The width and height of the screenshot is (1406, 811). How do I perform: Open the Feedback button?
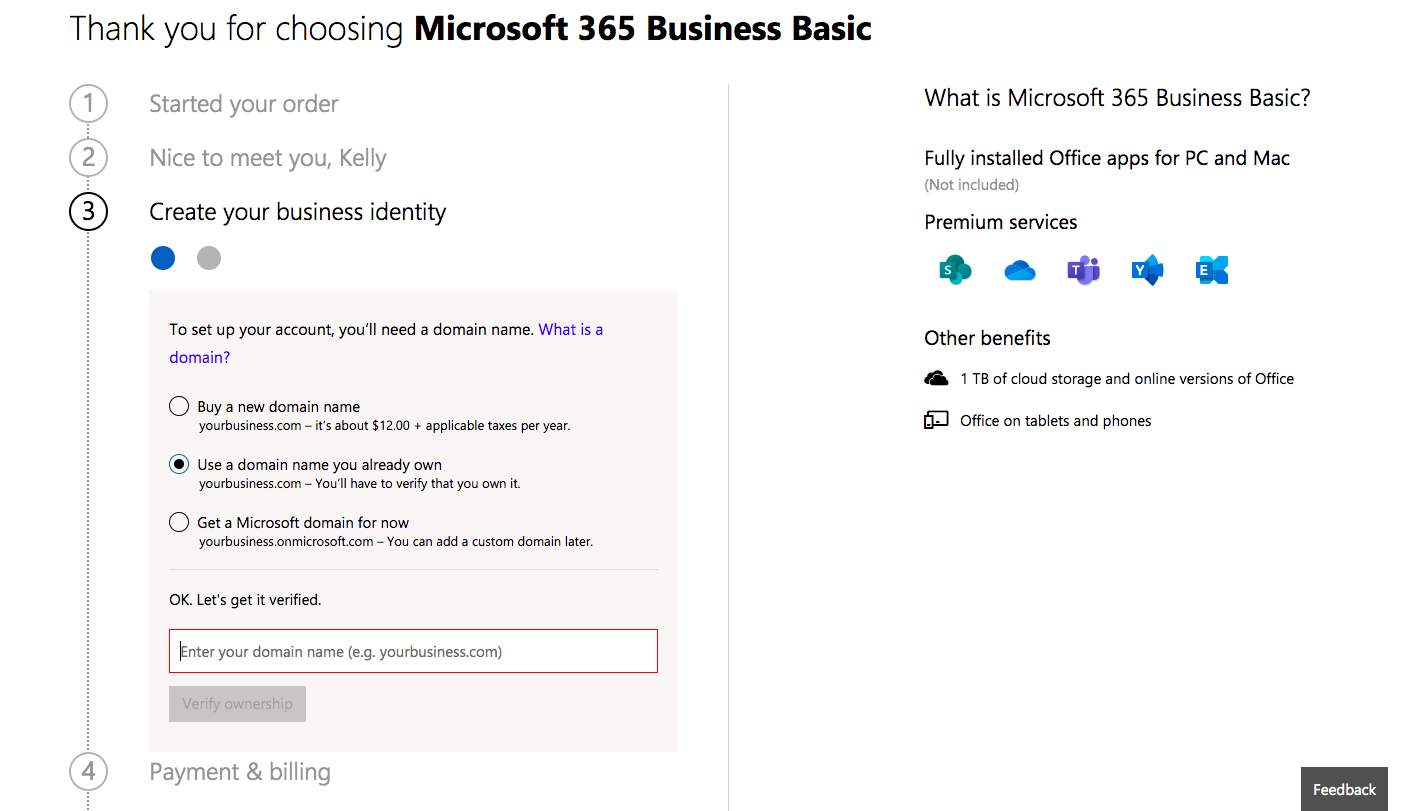1344,789
